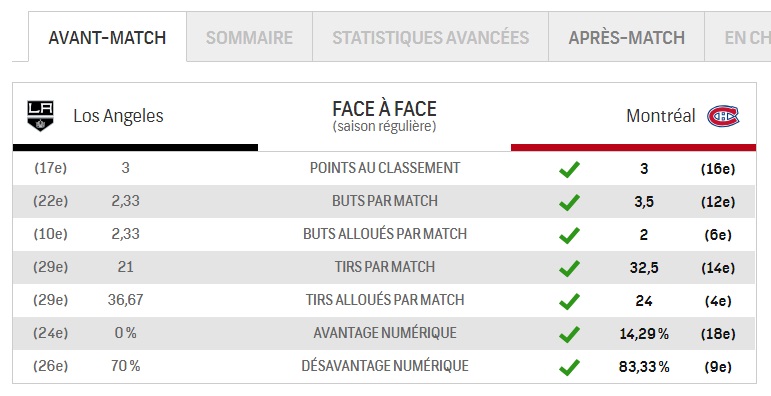This screenshot has height=396, width=771.
Task: Click the Montréal team name
Action: click(661, 116)
